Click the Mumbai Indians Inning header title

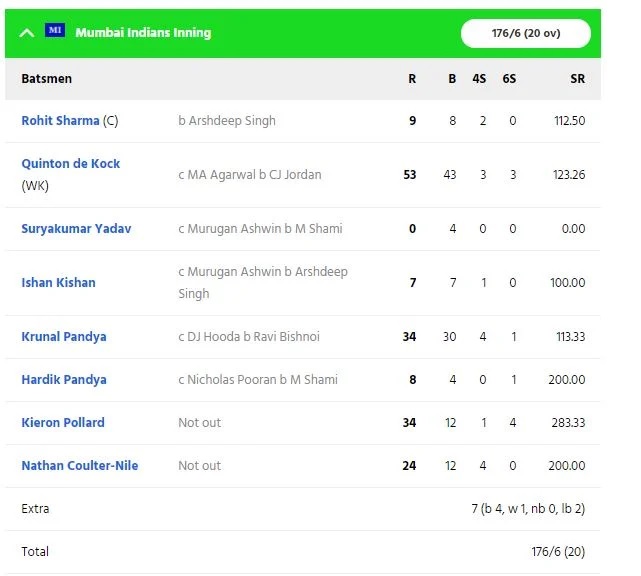143,33
